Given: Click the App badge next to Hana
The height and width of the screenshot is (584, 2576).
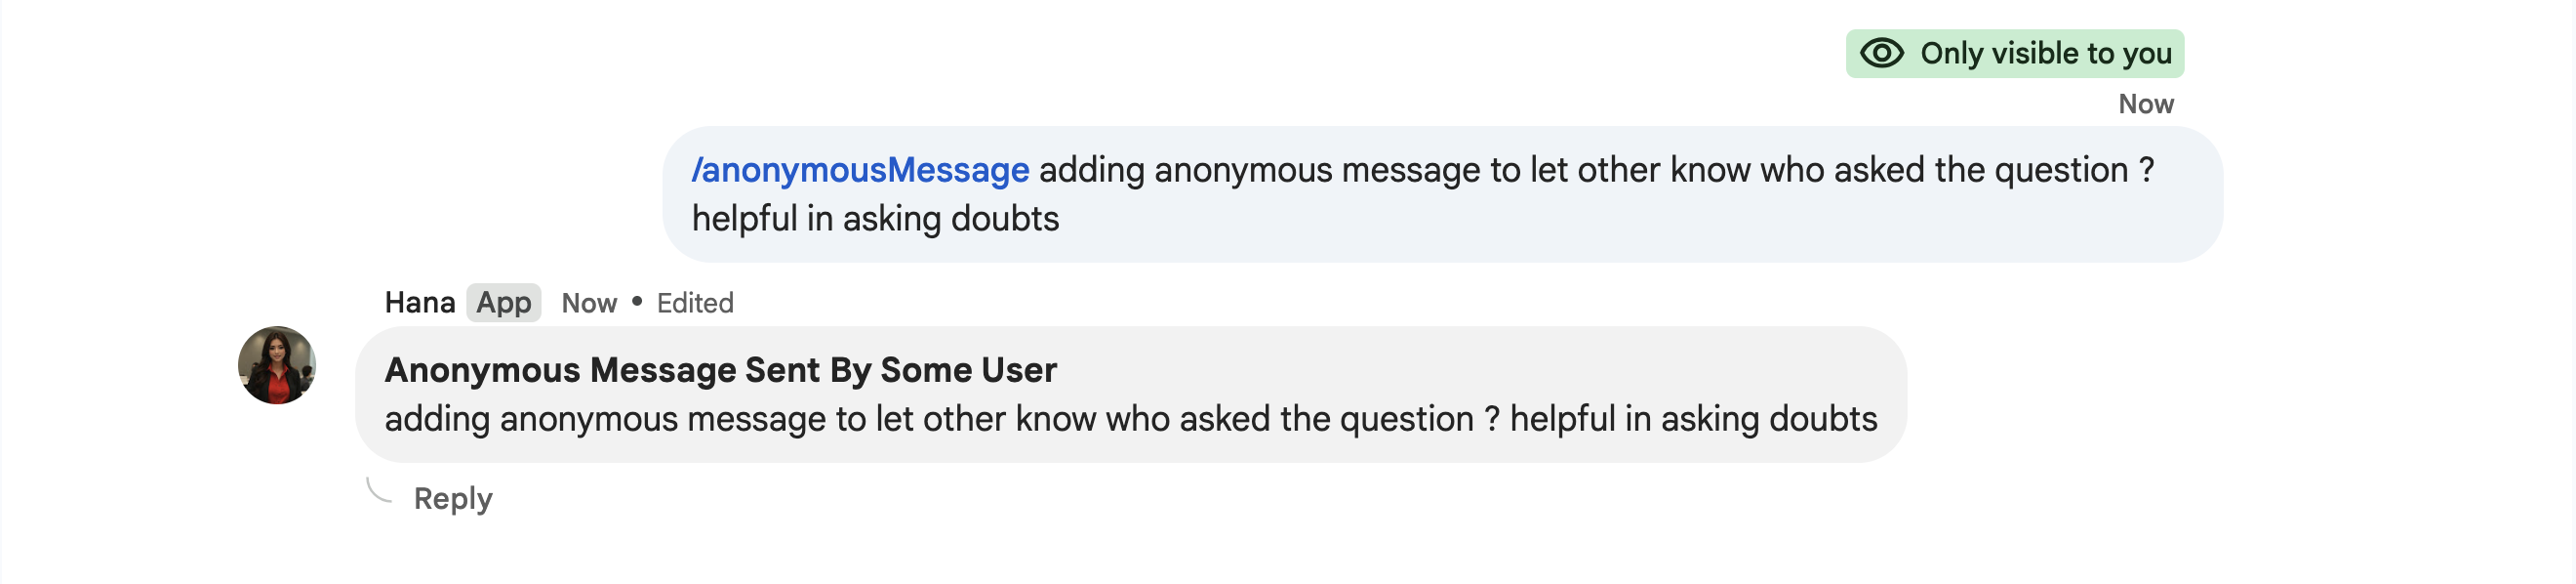Looking at the screenshot, I should click(x=504, y=302).
